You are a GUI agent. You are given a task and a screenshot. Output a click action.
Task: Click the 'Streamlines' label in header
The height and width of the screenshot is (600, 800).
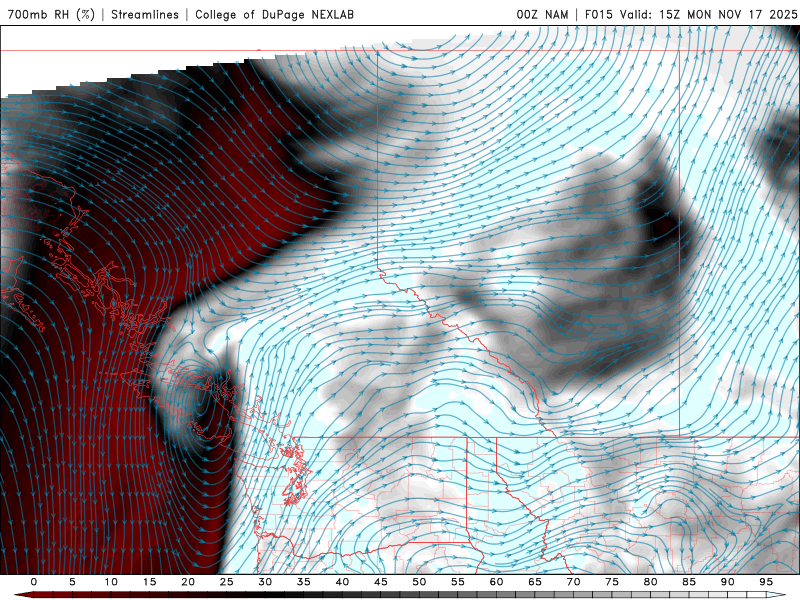[145, 14]
